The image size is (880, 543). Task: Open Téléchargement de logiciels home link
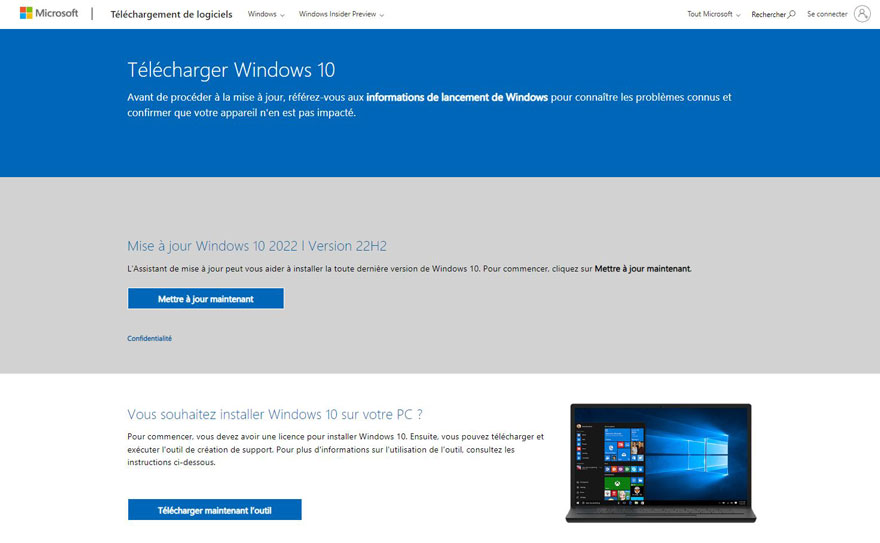[171, 14]
